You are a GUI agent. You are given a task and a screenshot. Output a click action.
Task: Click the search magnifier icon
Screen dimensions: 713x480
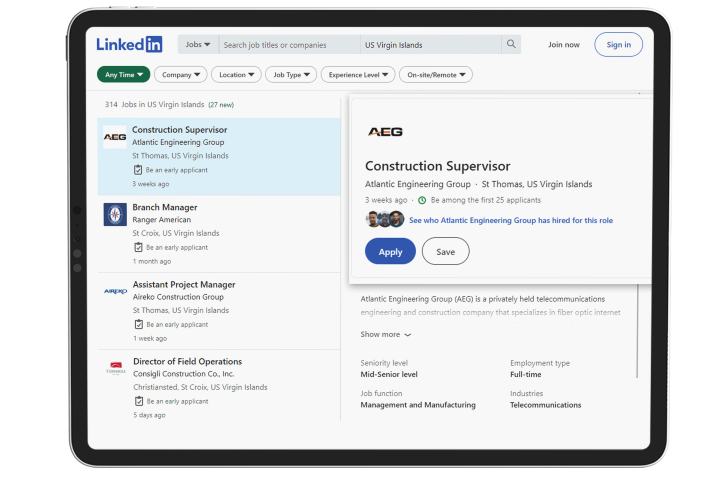511,44
